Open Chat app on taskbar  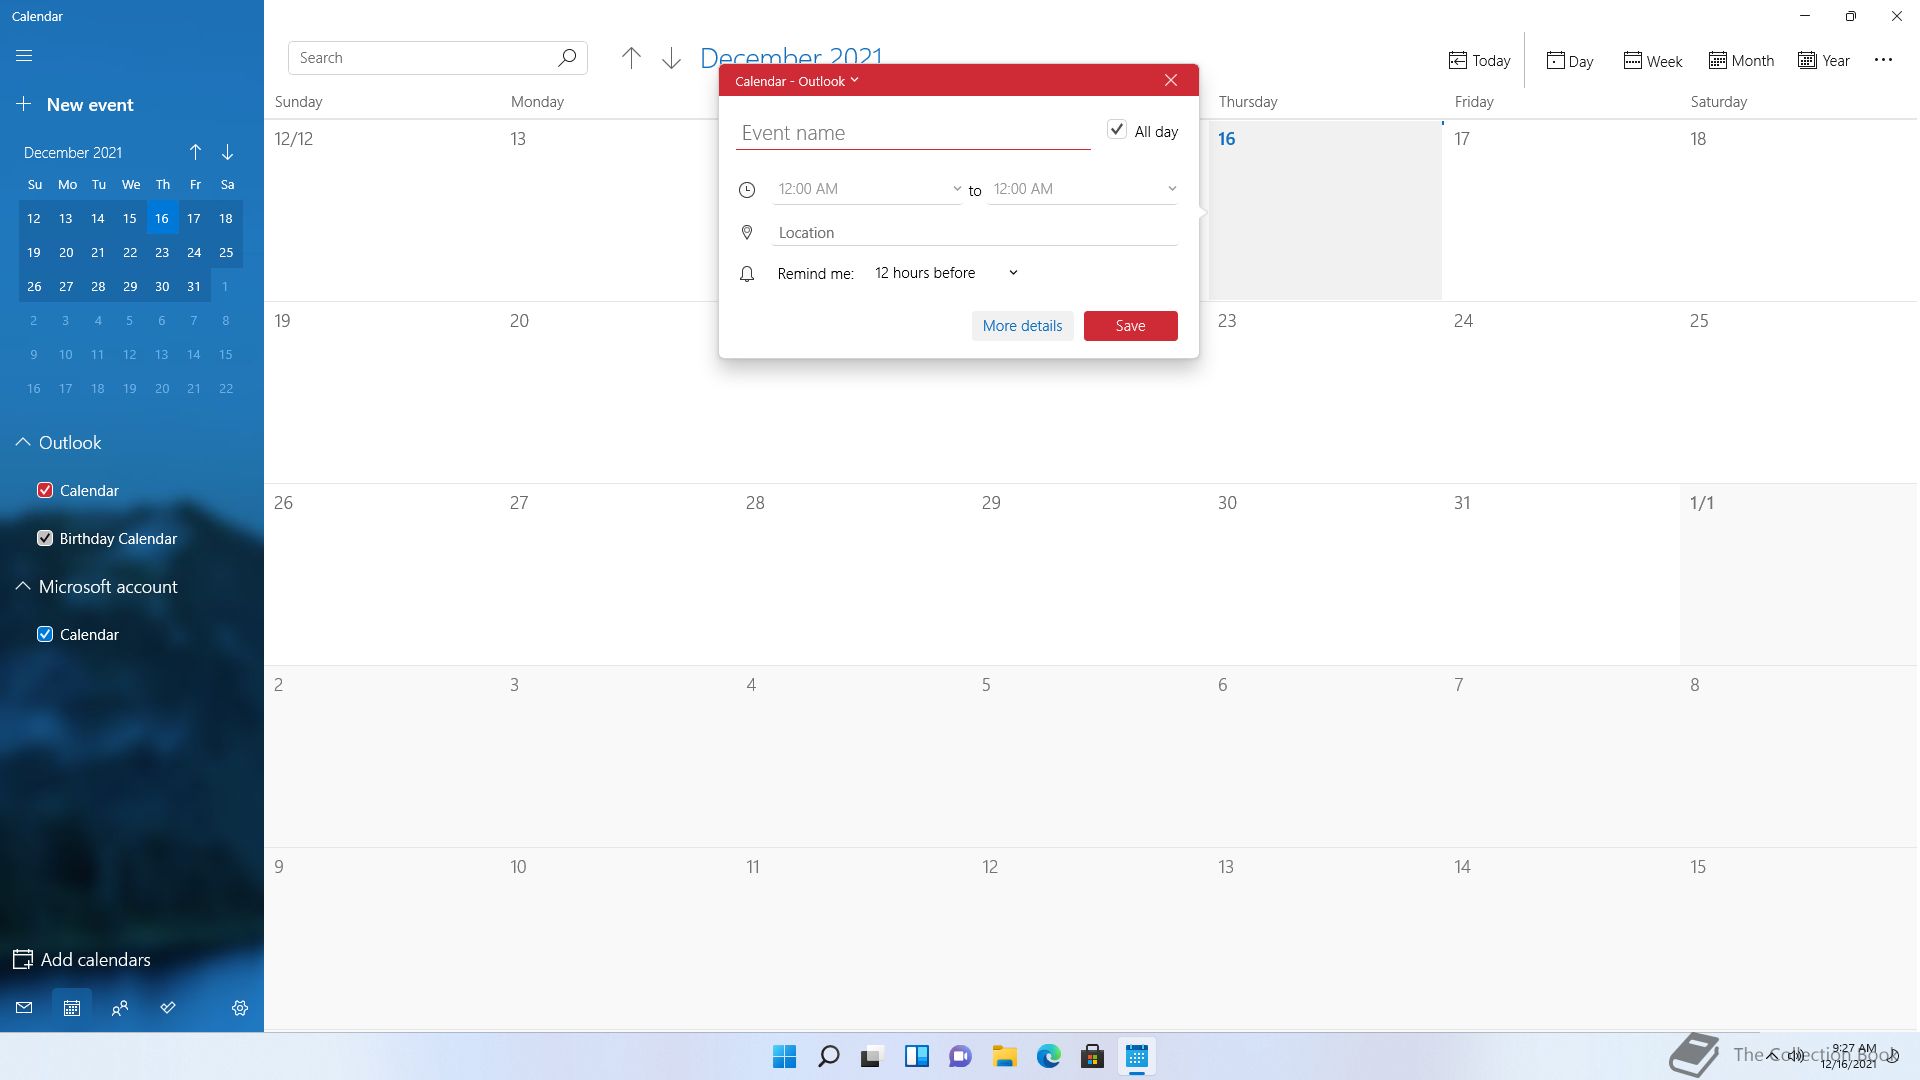click(961, 1056)
